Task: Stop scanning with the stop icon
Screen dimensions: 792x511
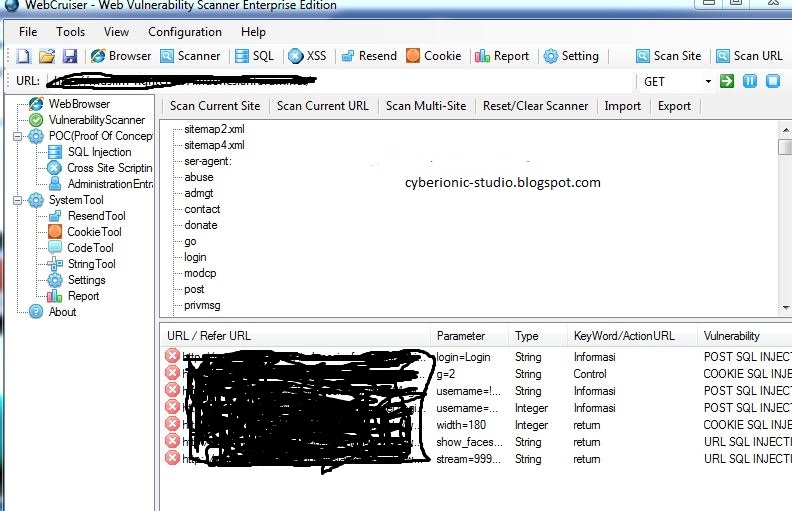Action: click(x=773, y=81)
